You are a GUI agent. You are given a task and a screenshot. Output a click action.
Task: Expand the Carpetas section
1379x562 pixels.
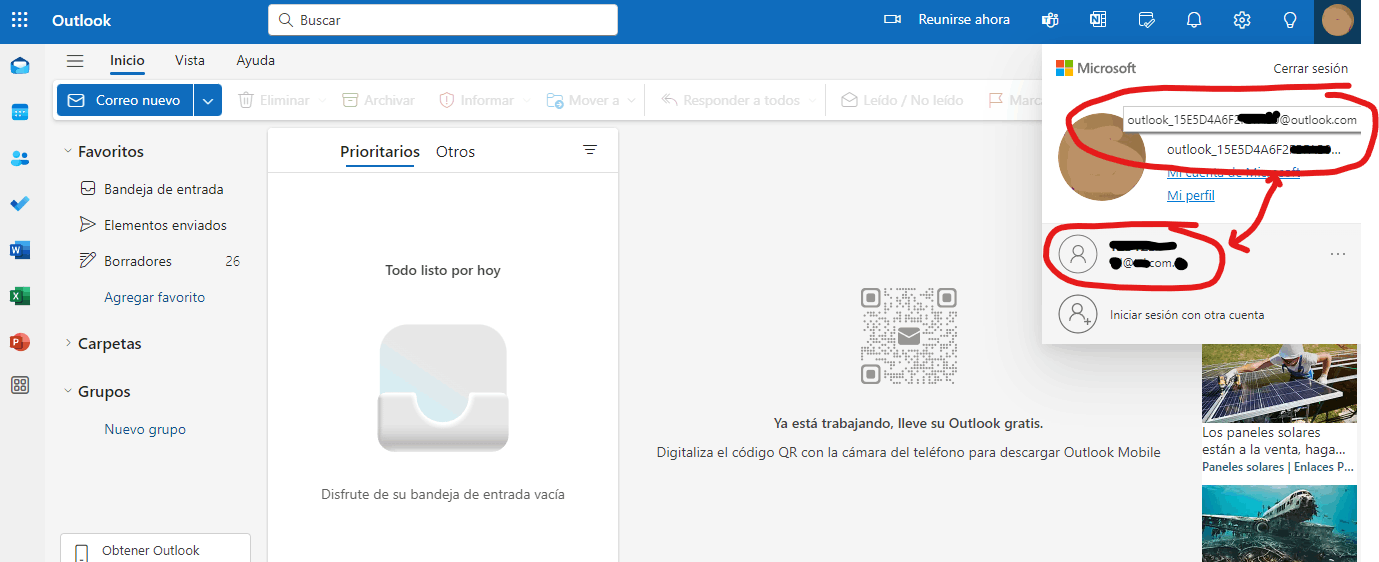(x=67, y=344)
